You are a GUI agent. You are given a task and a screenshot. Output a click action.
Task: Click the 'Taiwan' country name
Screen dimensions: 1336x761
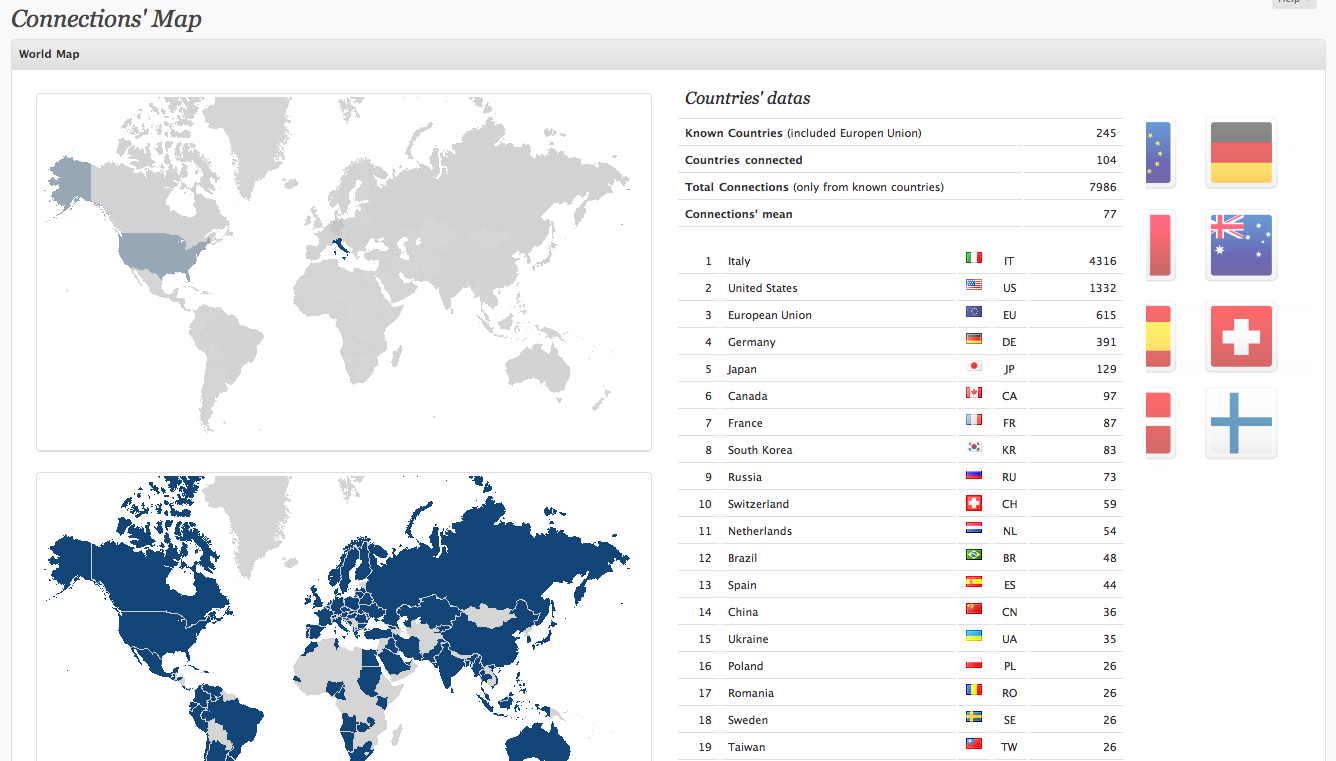pos(747,747)
